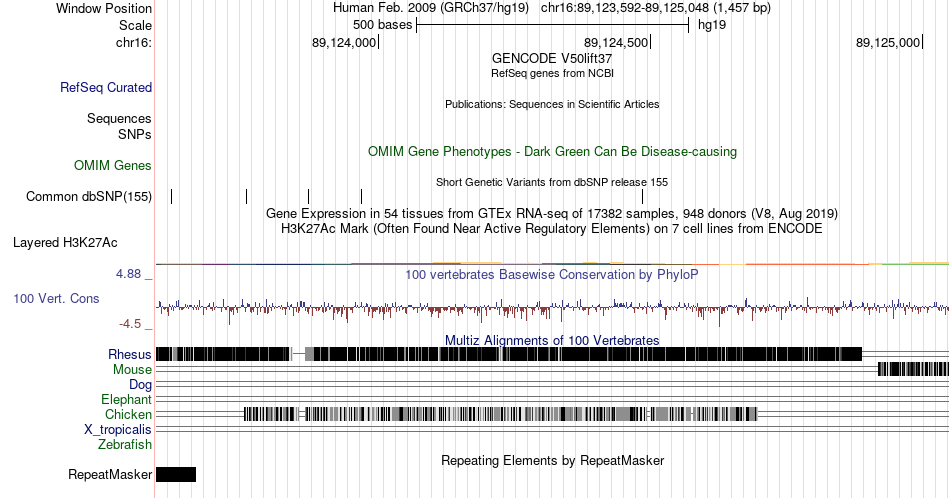Click the X_tropicalis alignment label
Viewport: 950px width, 498px height.
[x=118, y=430]
